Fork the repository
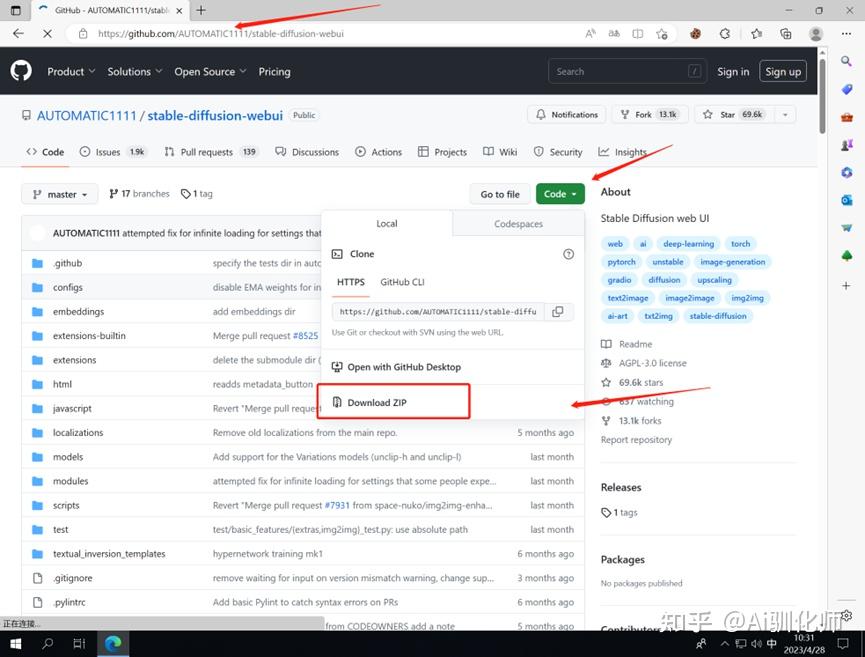The image size is (865, 657). click(x=650, y=115)
